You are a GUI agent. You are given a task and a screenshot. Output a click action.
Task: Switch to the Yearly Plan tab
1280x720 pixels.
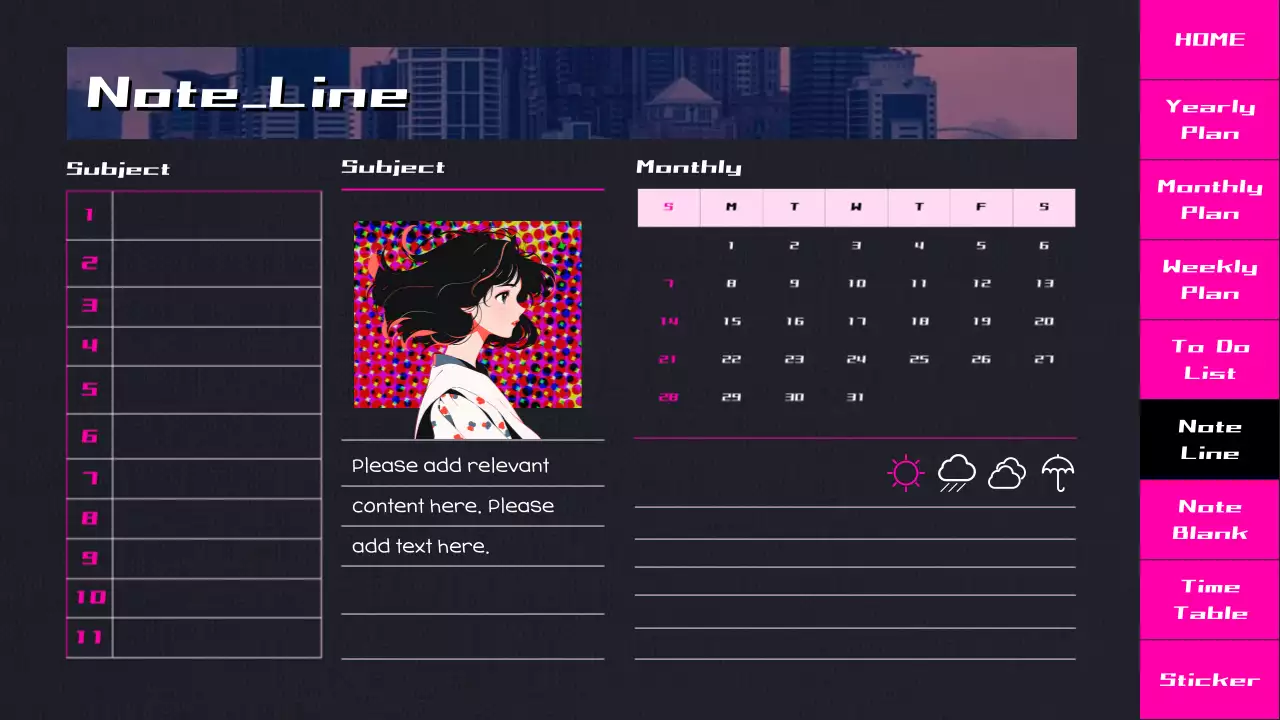pos(1209,120)
